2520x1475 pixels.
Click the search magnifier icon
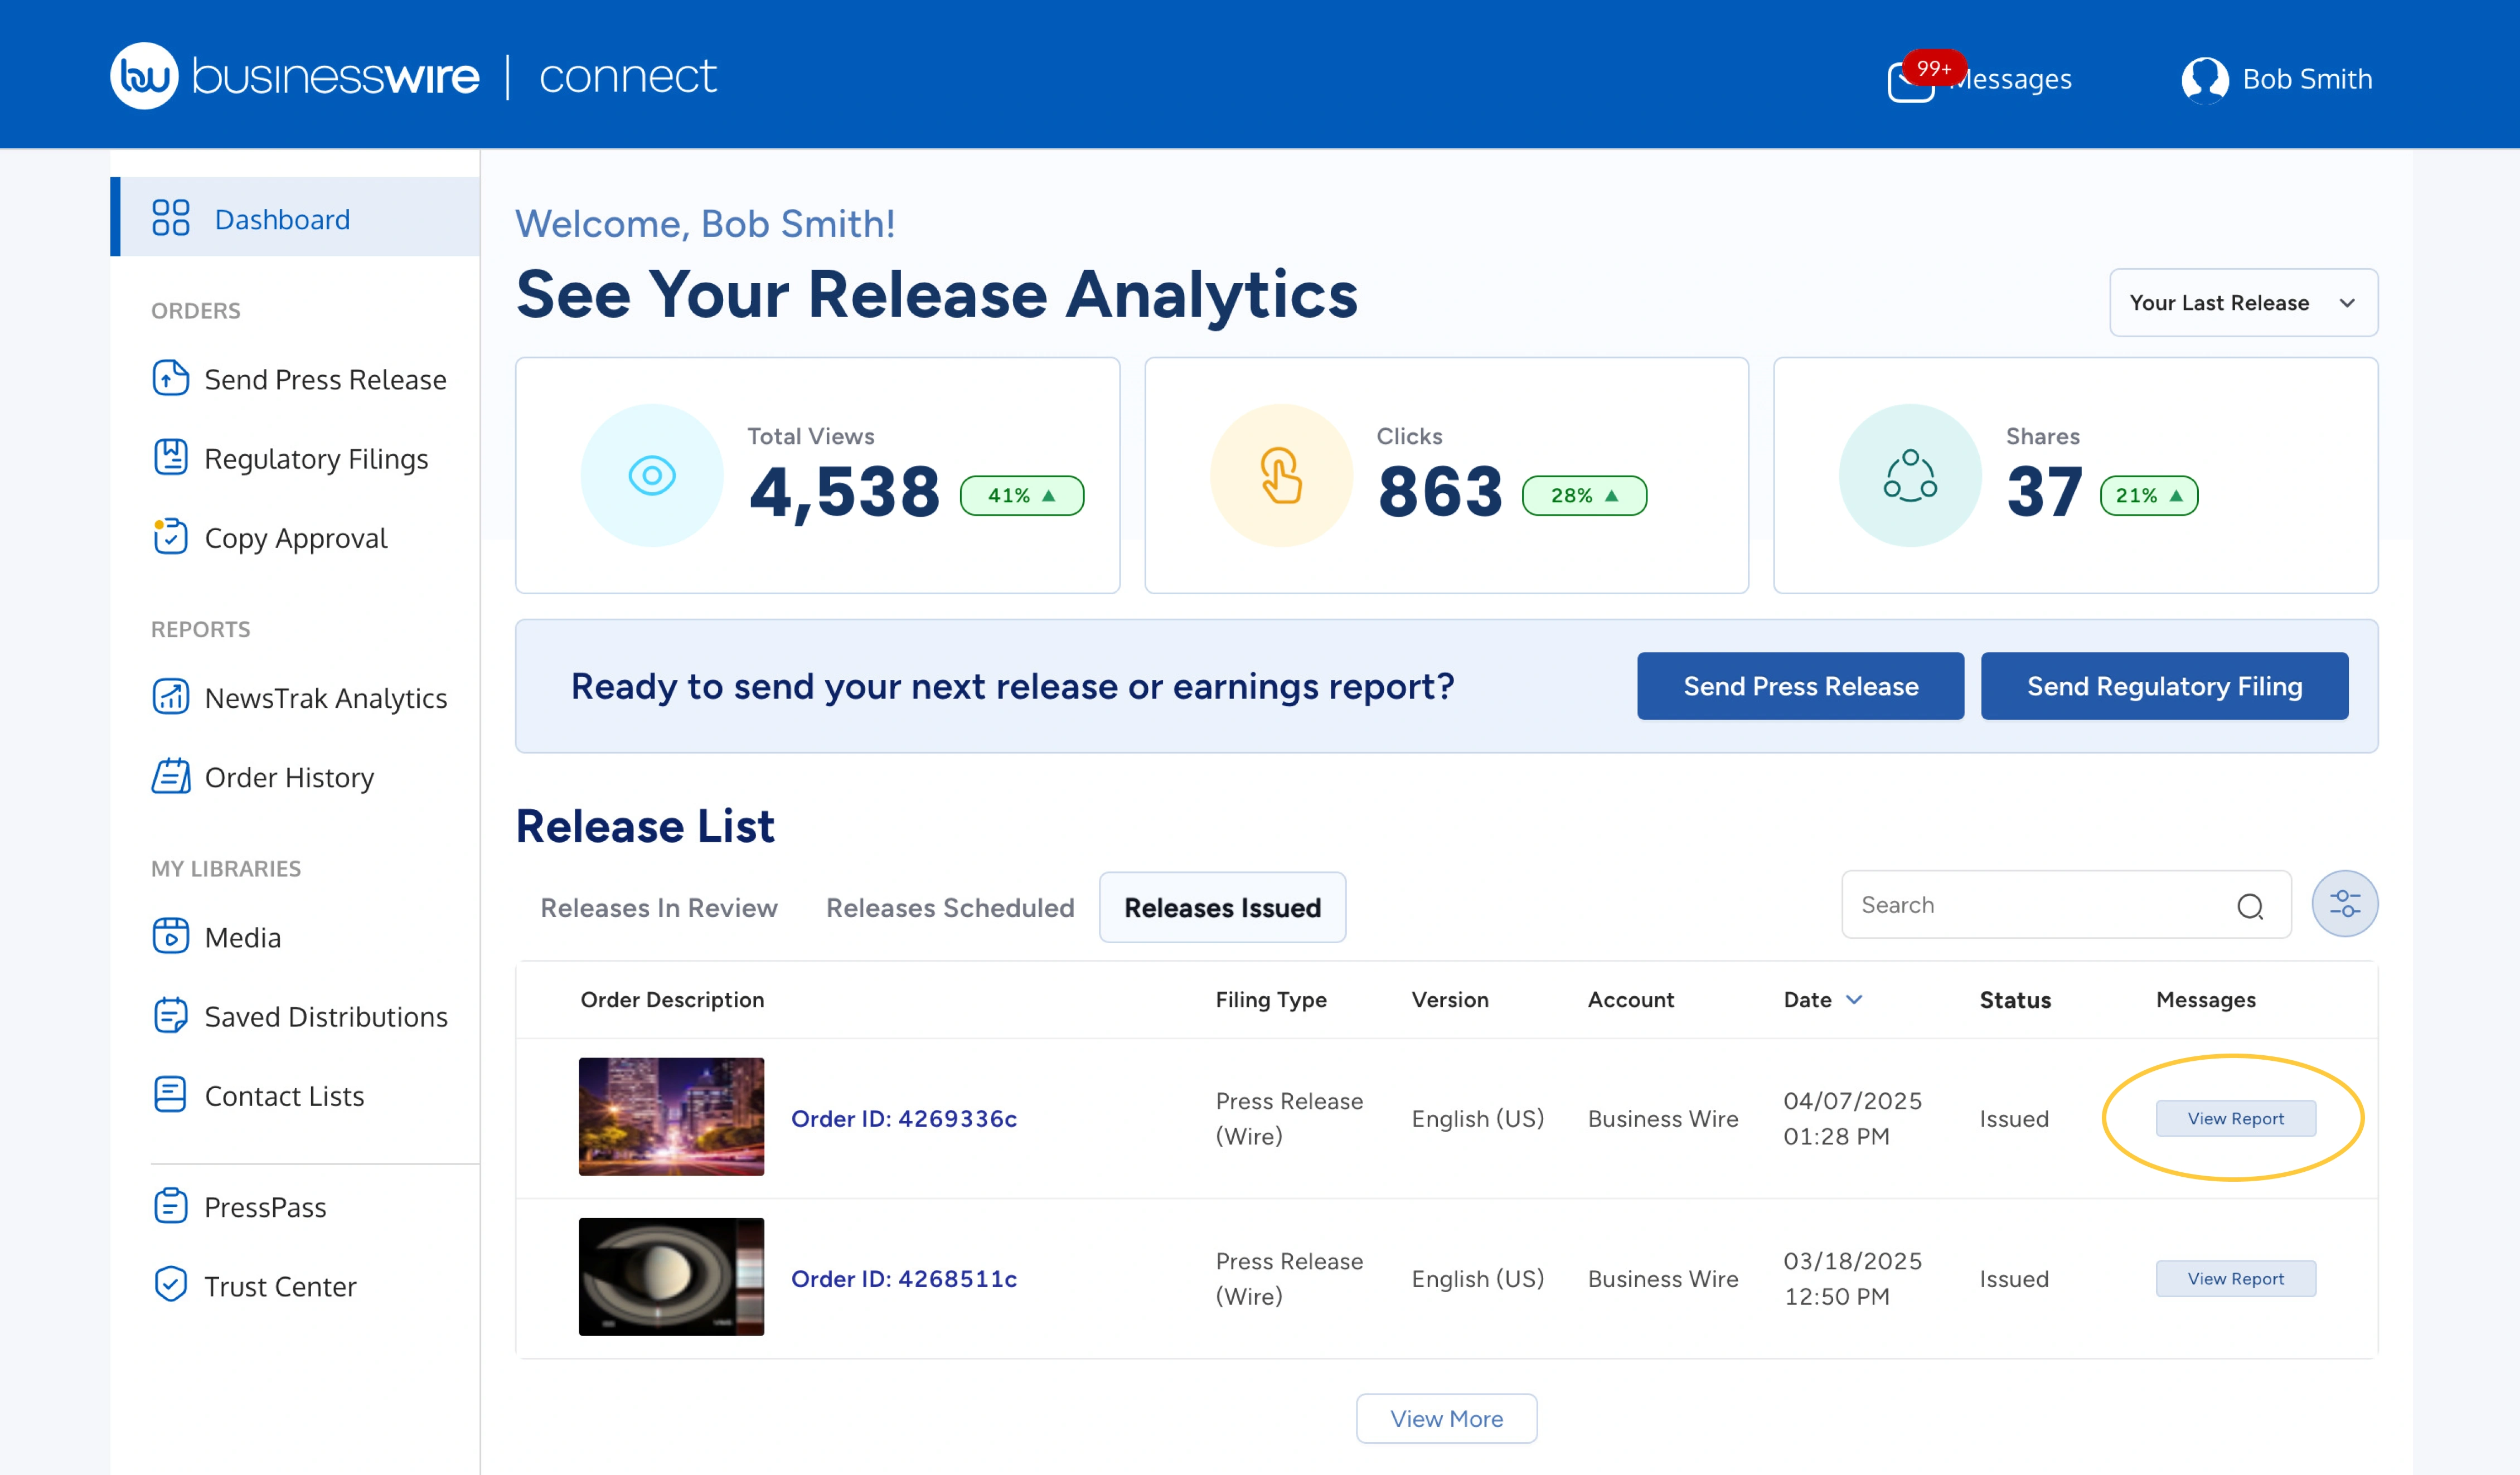tap(2250, 906)
